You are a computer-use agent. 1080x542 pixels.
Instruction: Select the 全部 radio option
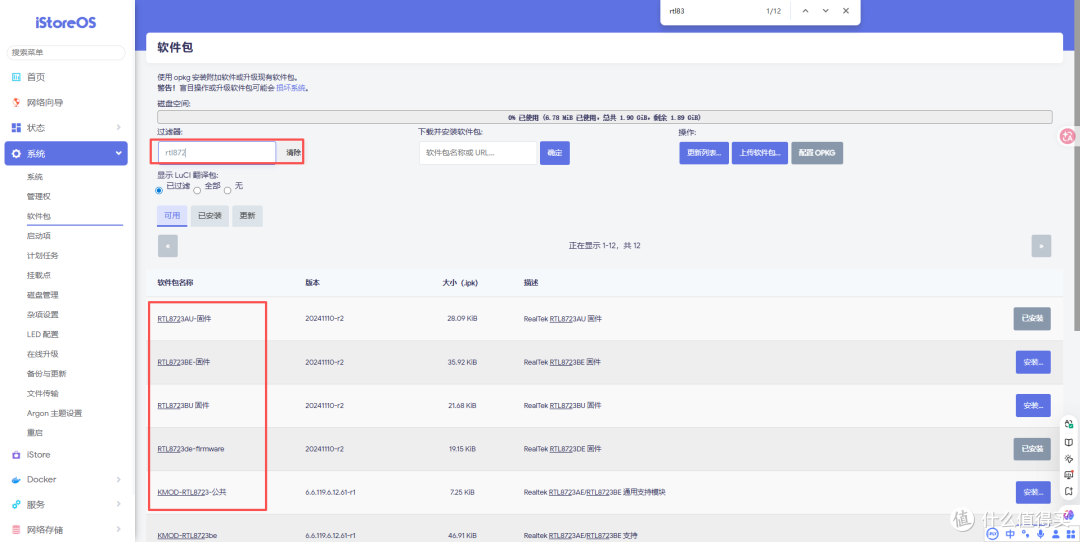point(198,190)
